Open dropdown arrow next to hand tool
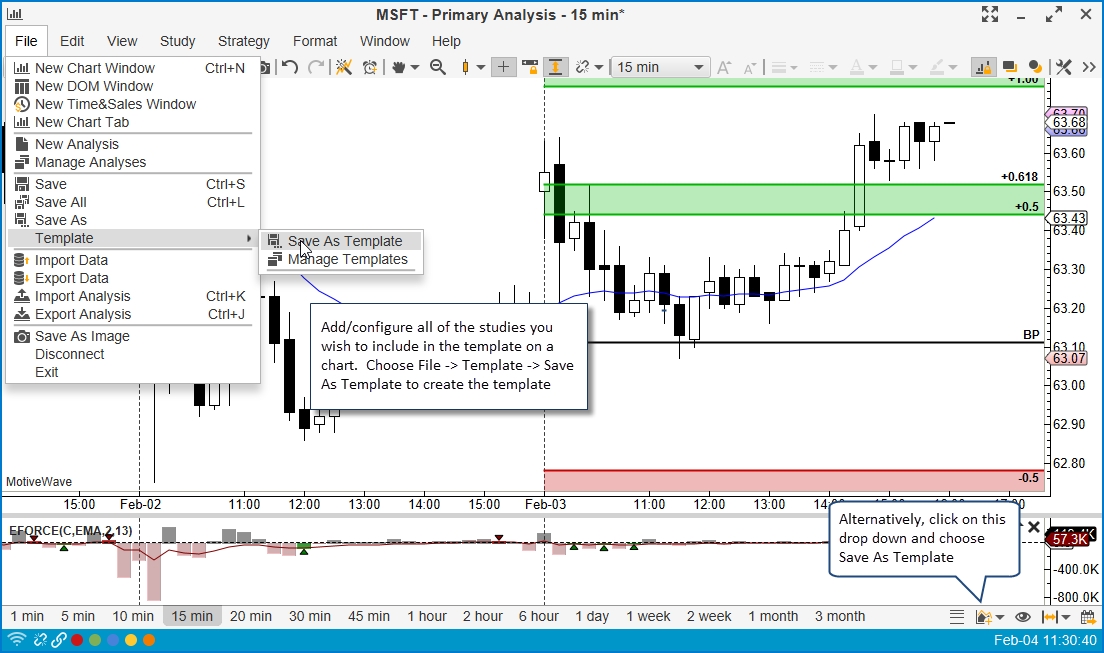 tap(415, 68)
